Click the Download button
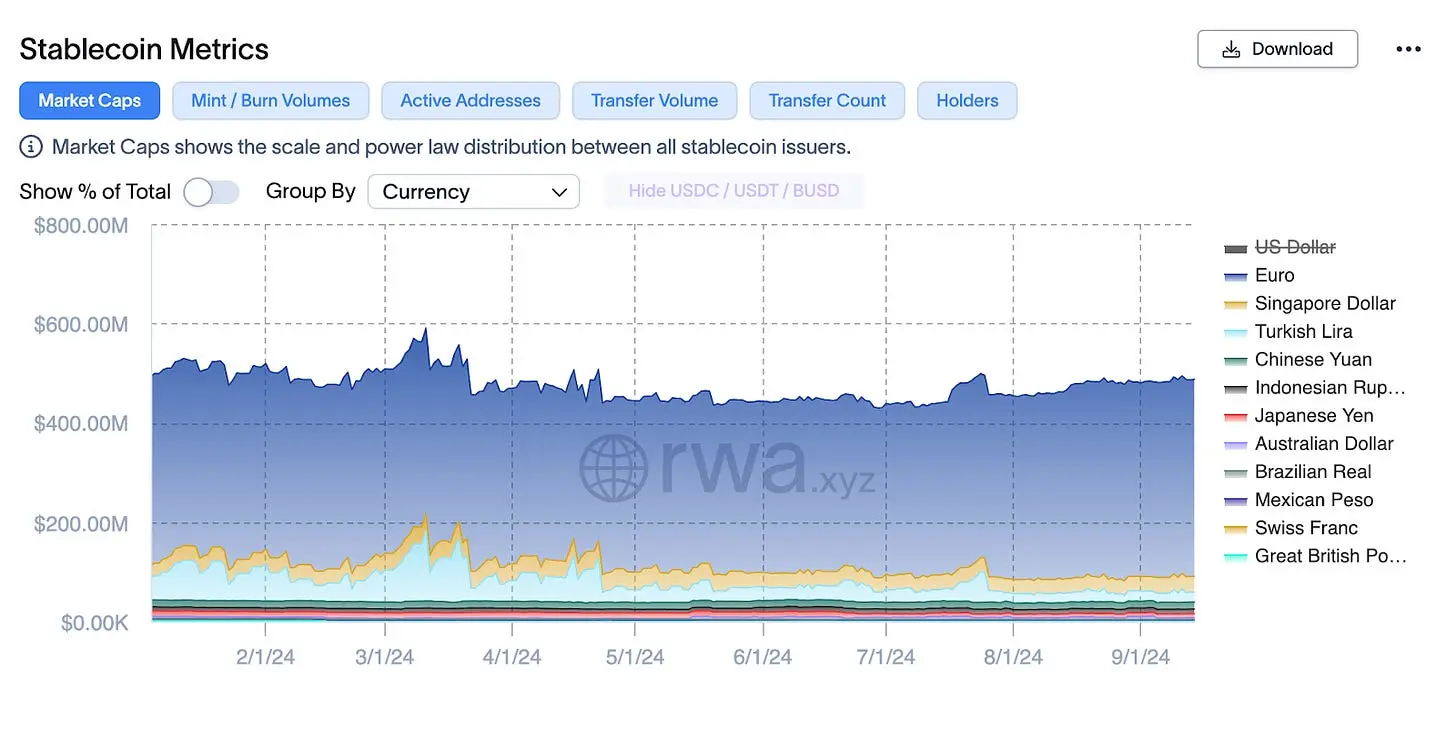 pyautogui.click(x=1278, y=49)
